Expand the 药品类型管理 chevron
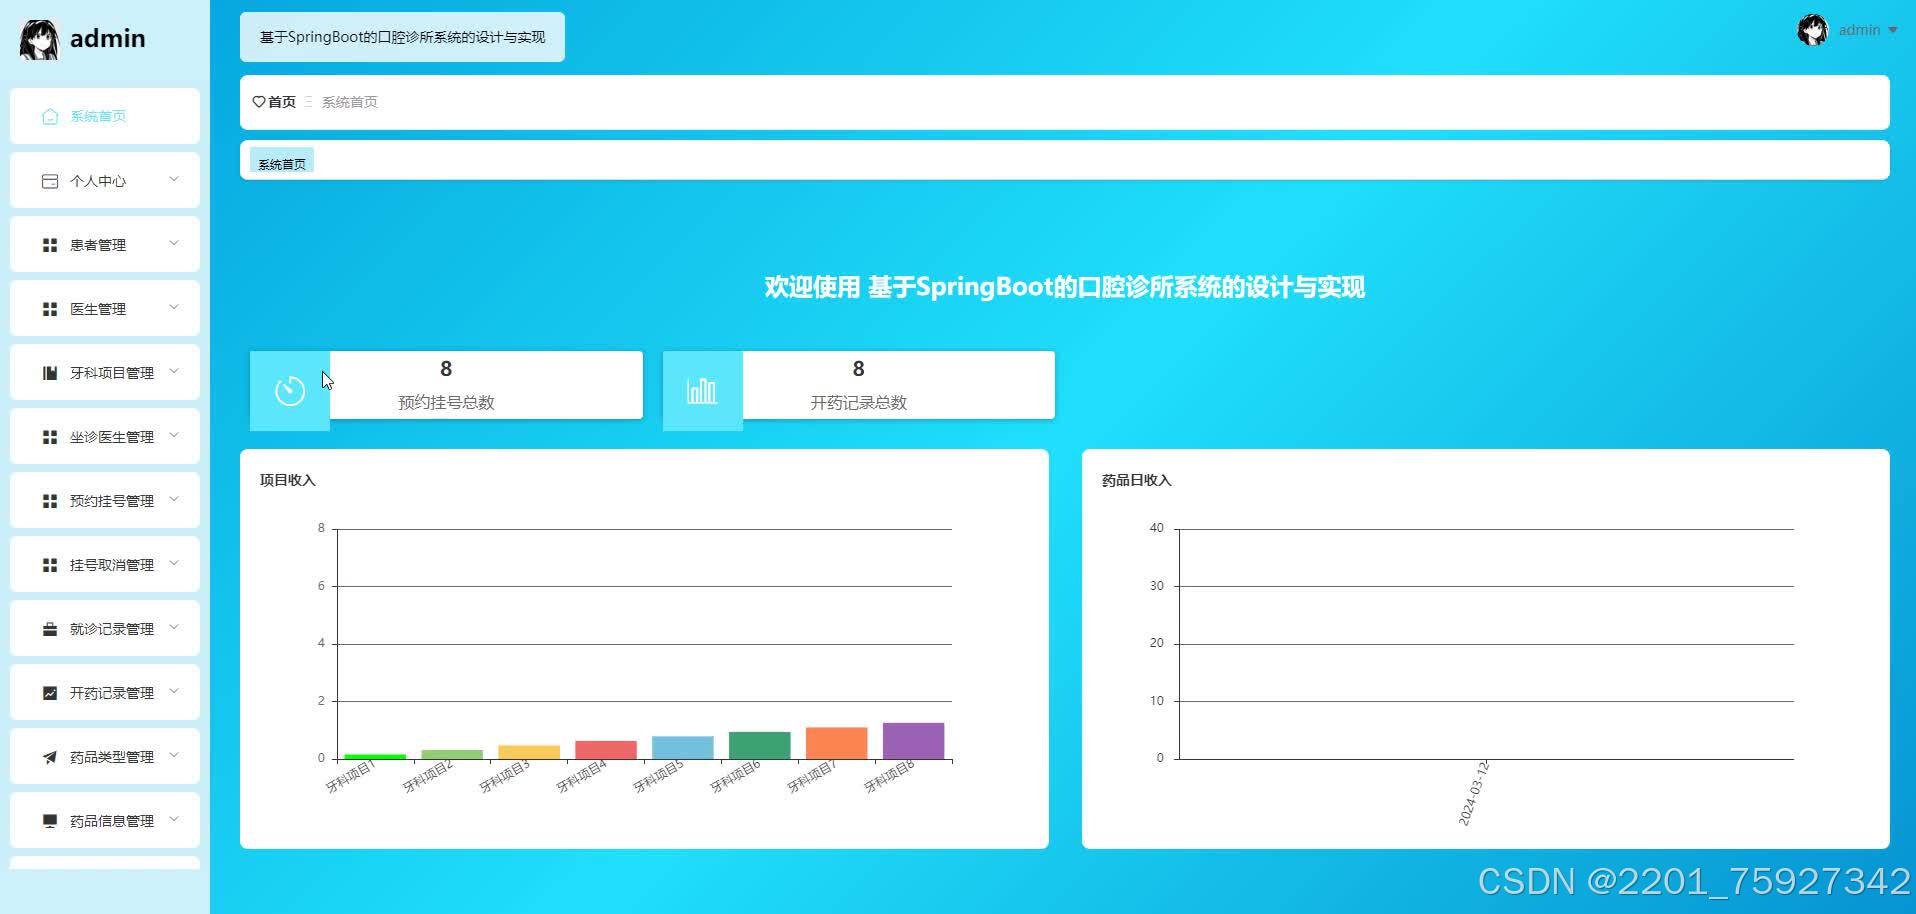Image resolution: width=1916 pixels, height=914 pixels. 174,756
